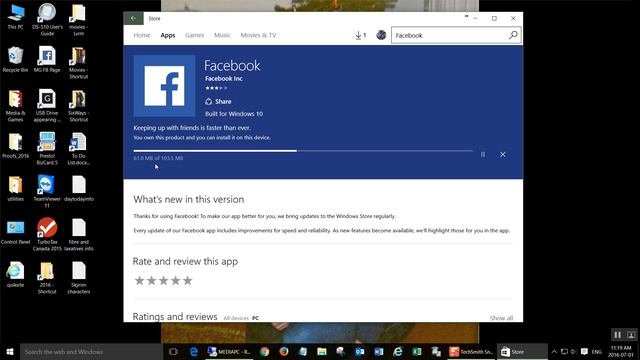The image size is (640, 360).
Task: Show hidden tray icons chevron
Action: (554, 351)
